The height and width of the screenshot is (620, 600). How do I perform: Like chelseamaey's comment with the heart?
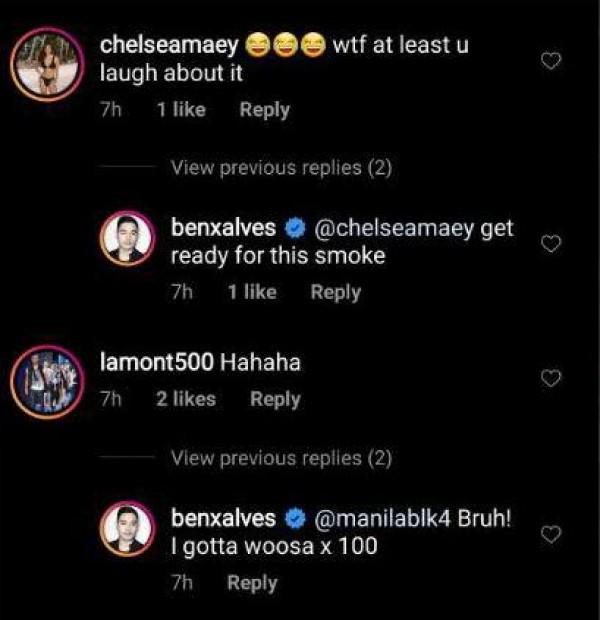551,62
